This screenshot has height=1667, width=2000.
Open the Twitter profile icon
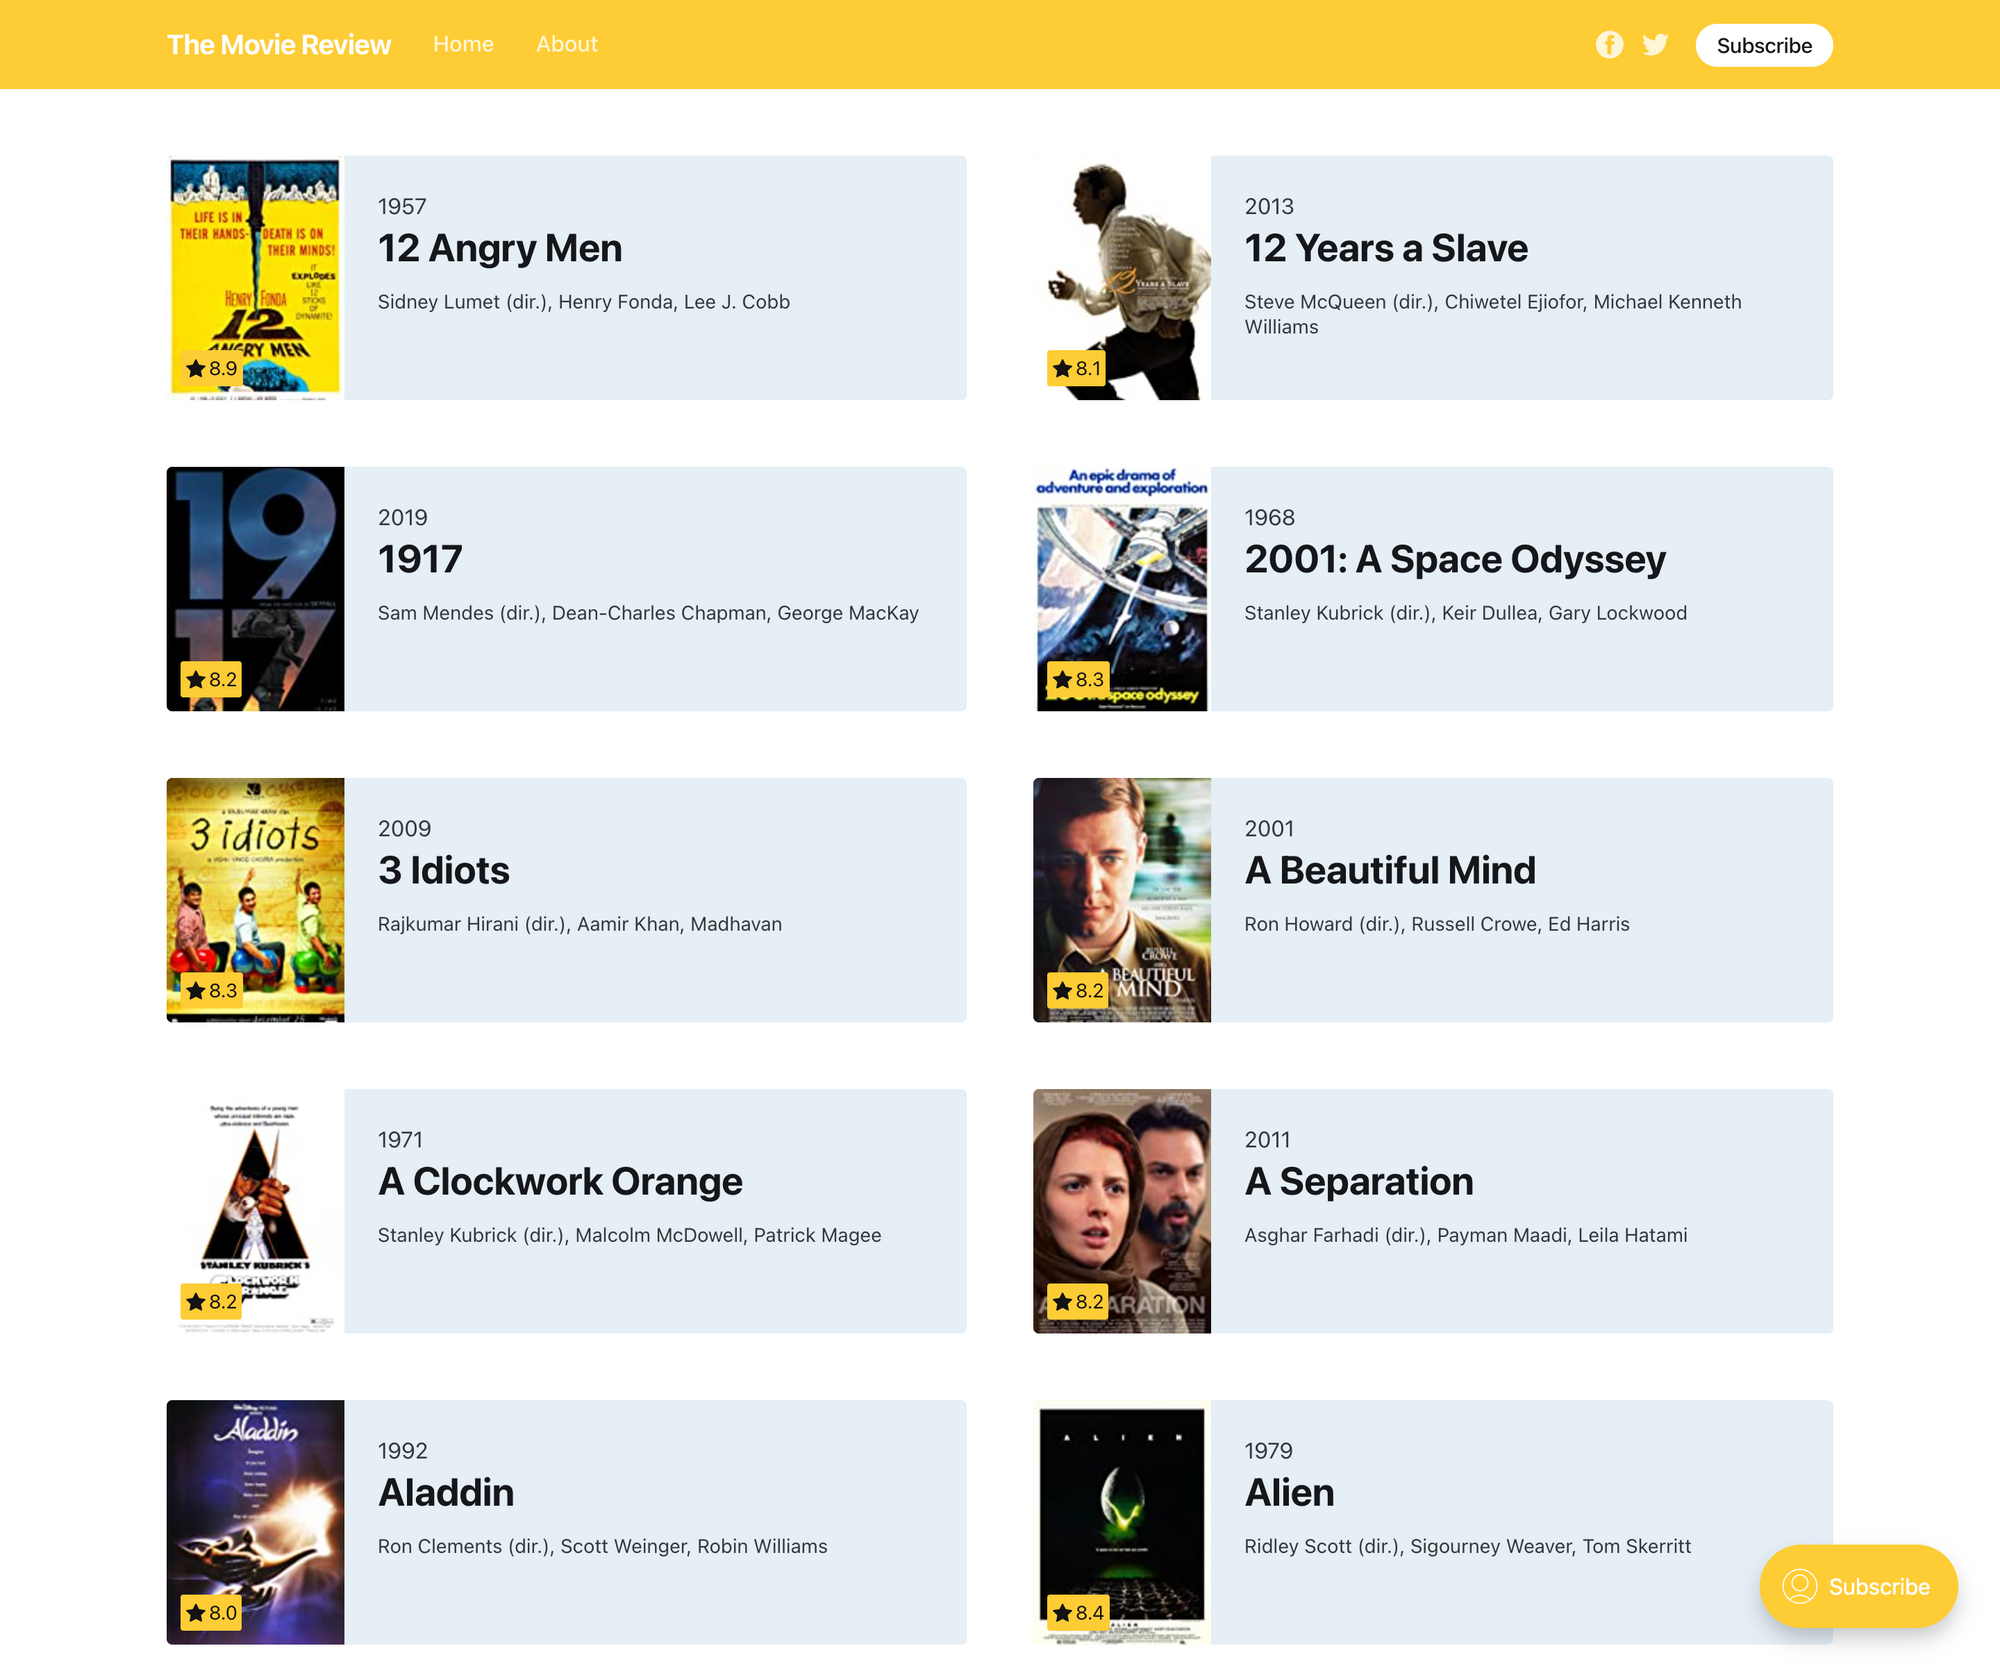tap(1656, 44)
